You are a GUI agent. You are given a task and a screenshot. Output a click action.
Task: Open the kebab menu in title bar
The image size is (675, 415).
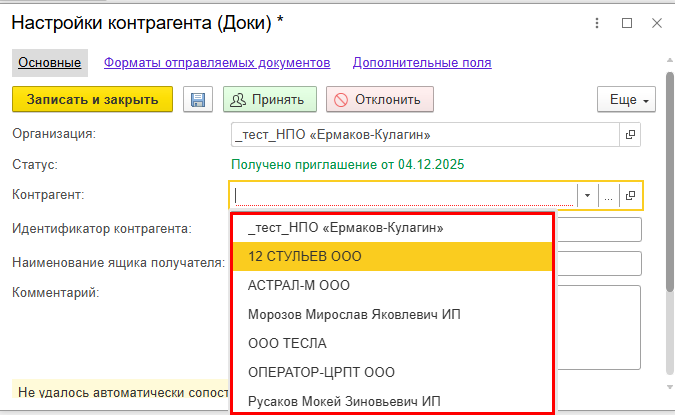(x=597, y=22)
